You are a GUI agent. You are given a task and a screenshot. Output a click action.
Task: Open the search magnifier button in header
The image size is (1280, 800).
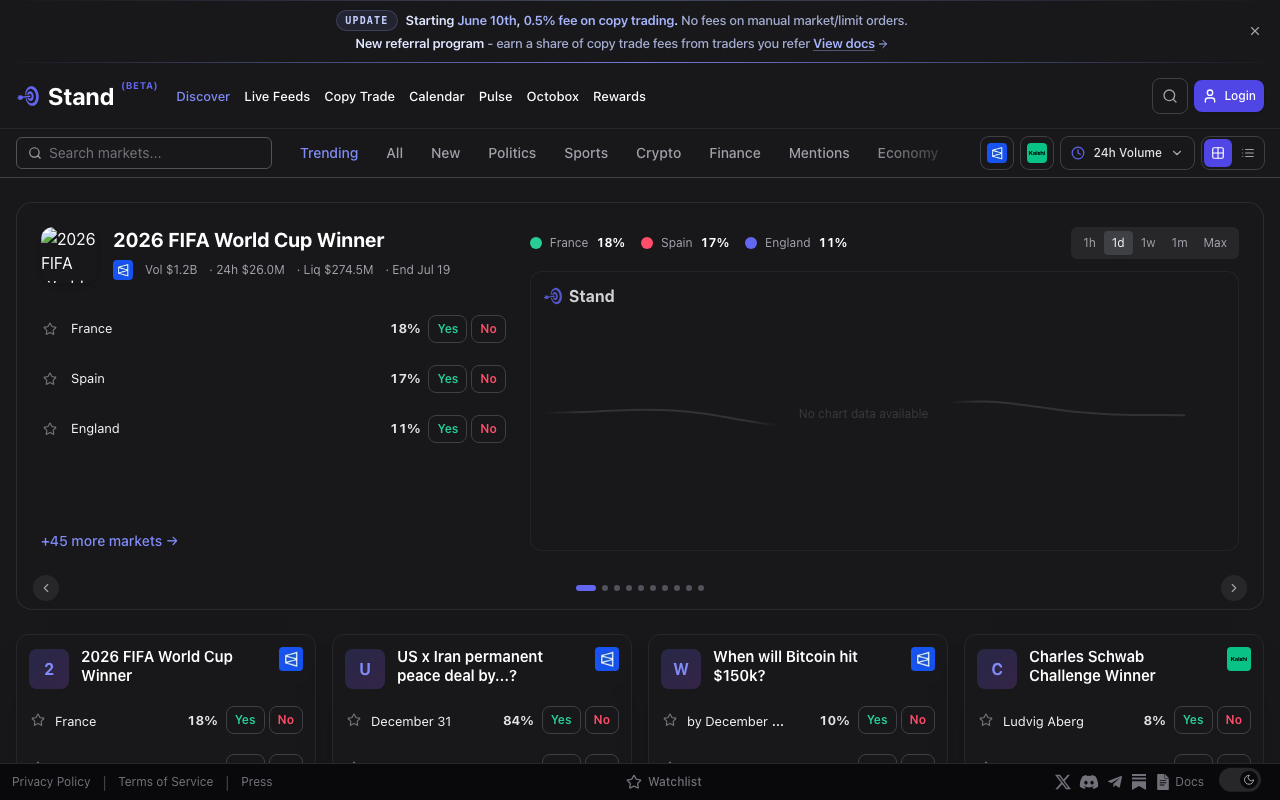[1170, 96]
